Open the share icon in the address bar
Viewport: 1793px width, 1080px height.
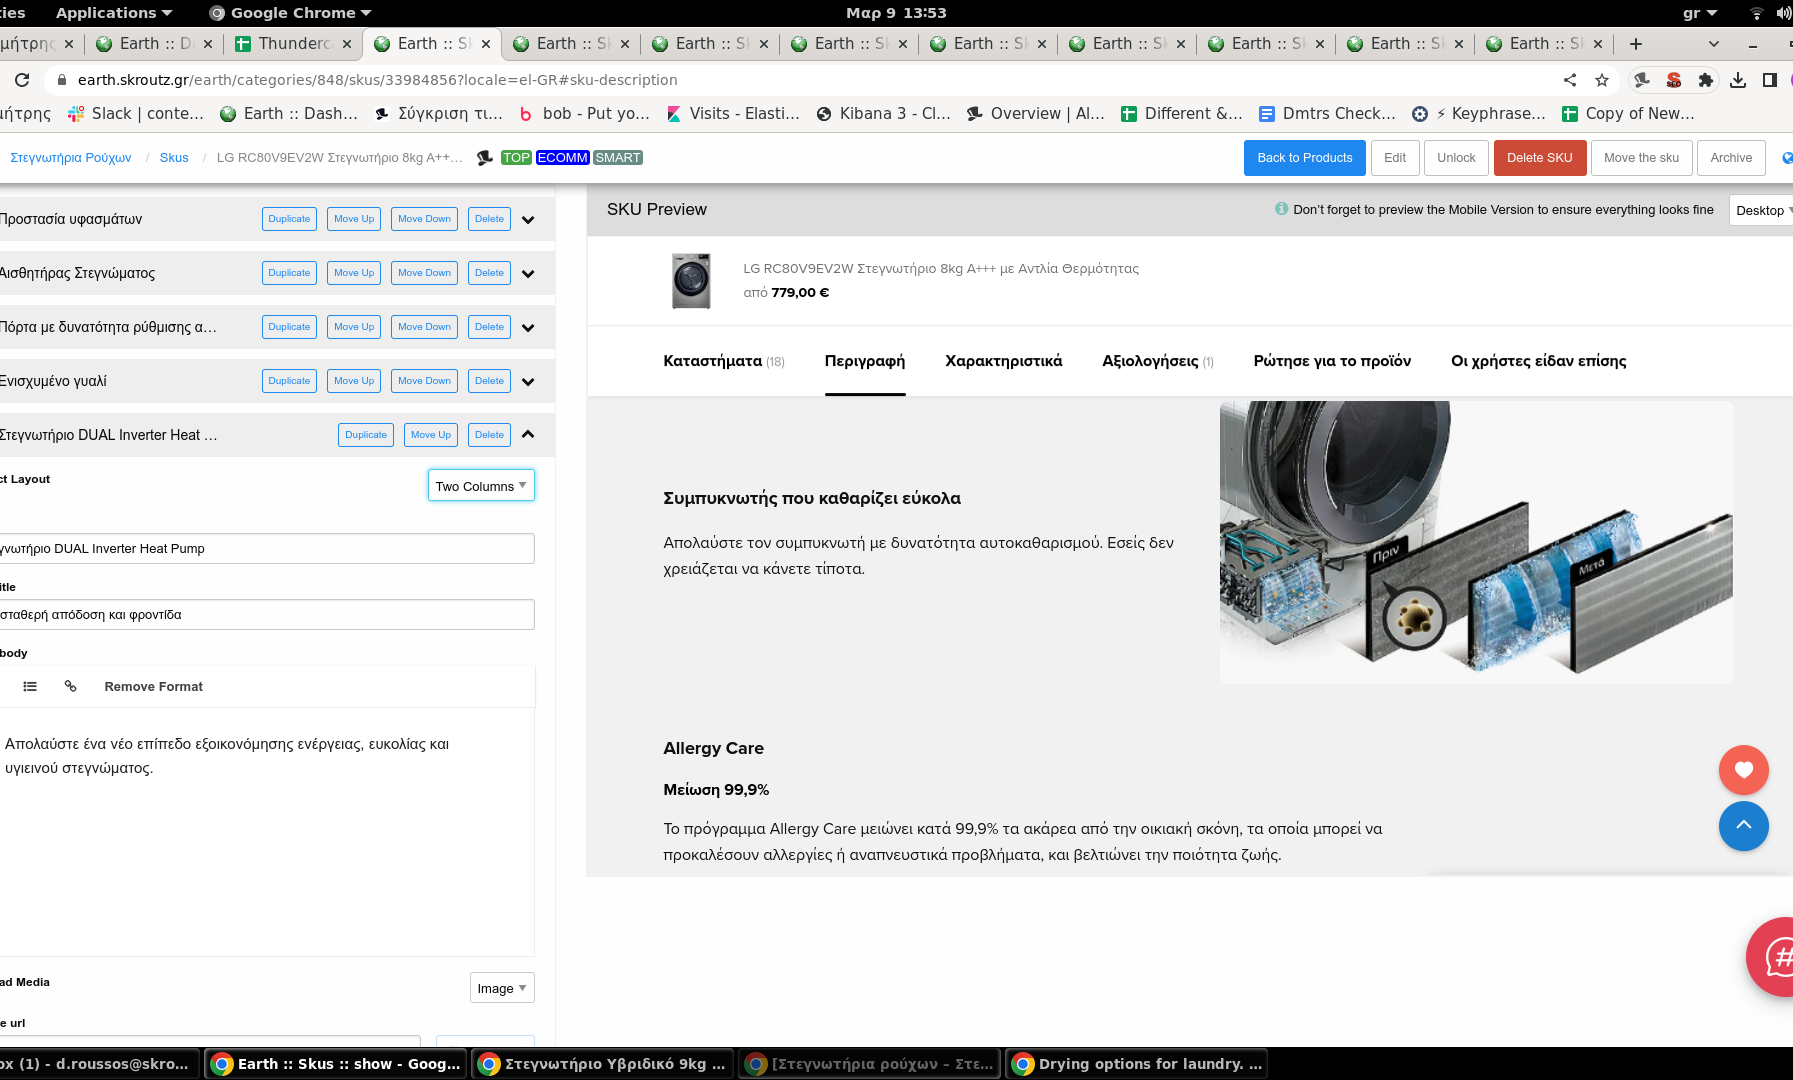[x=1570, y=80]
